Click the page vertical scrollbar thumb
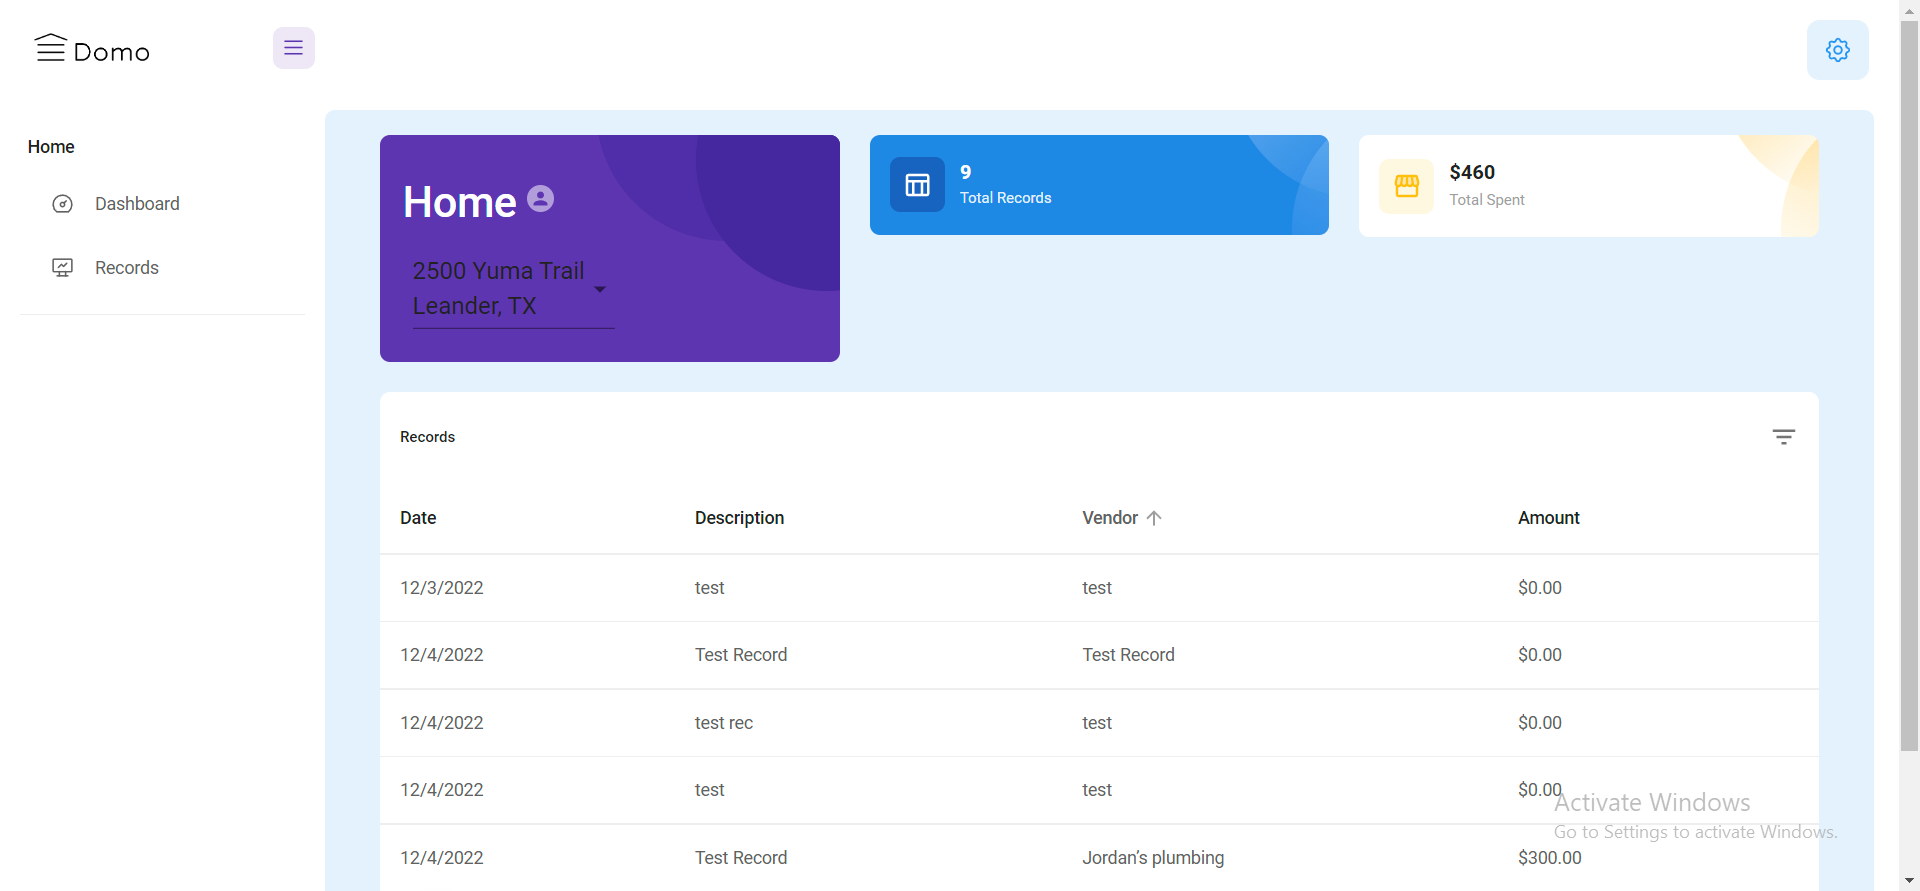 pos(1909,385)
